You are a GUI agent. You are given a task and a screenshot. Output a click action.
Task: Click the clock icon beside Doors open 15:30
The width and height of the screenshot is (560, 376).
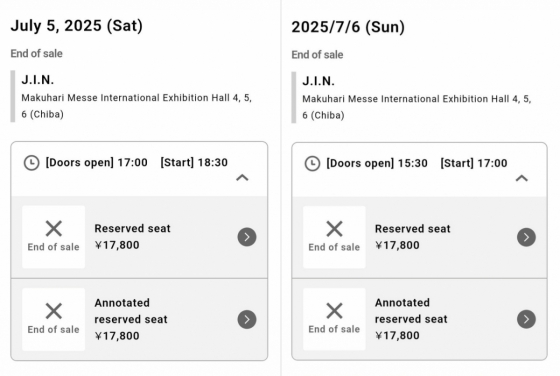pos(312,164)
